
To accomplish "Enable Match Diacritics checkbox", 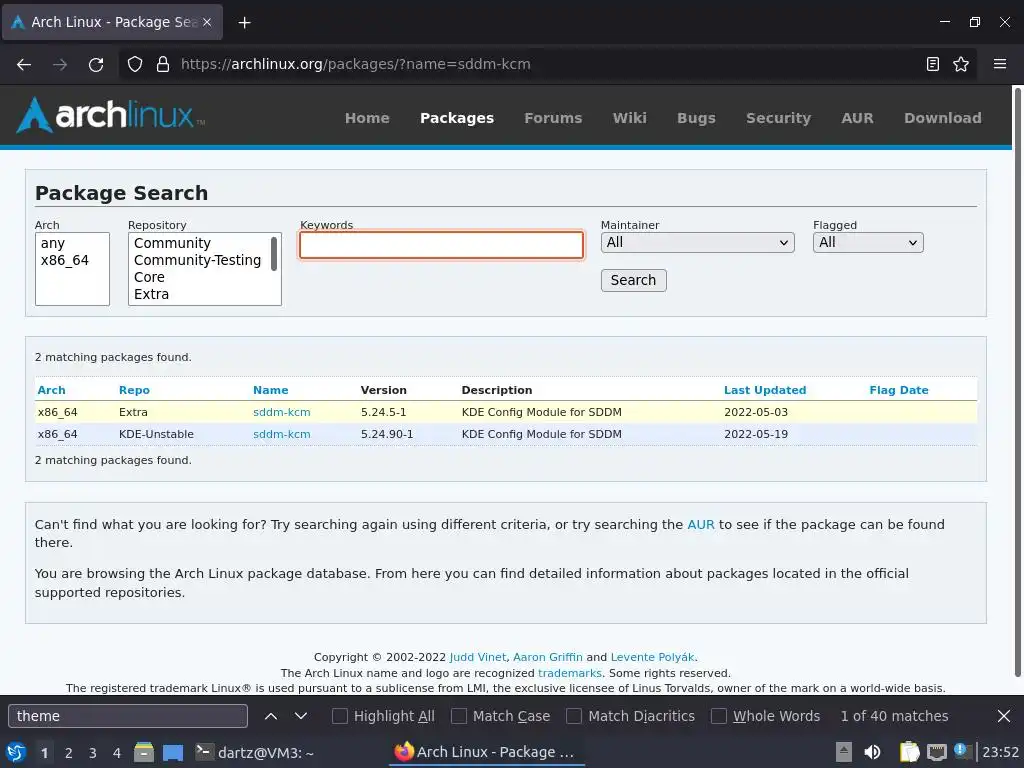I will tap(574, 716).
